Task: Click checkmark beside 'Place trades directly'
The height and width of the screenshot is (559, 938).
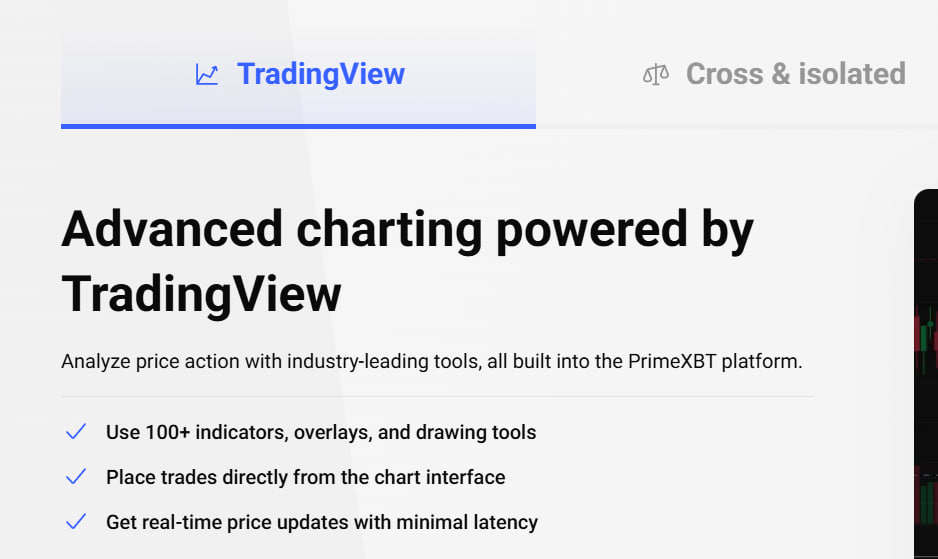Action: tap(76, 477)
